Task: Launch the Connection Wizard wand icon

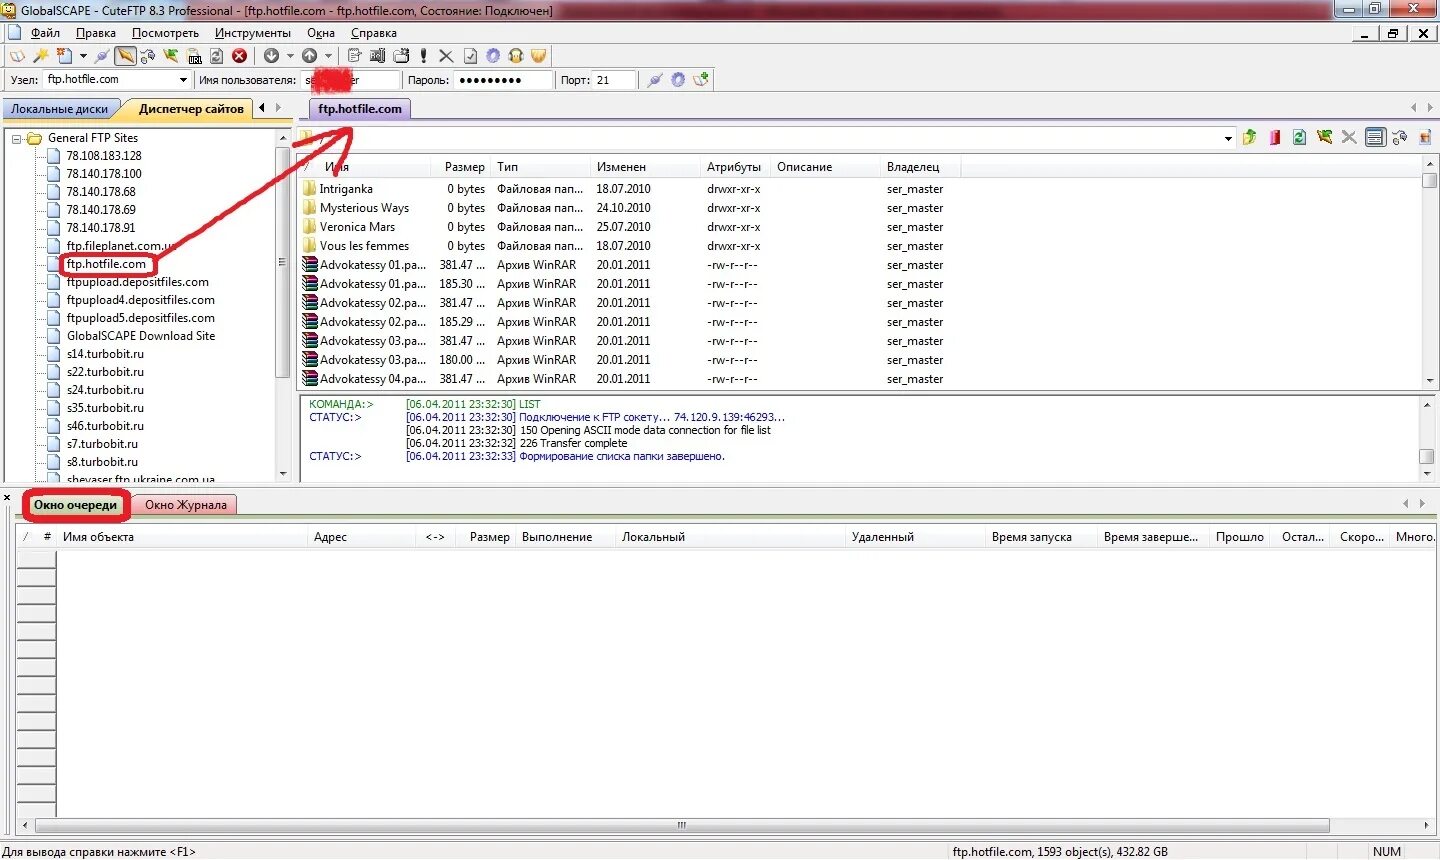Action: tap(41, 56)
